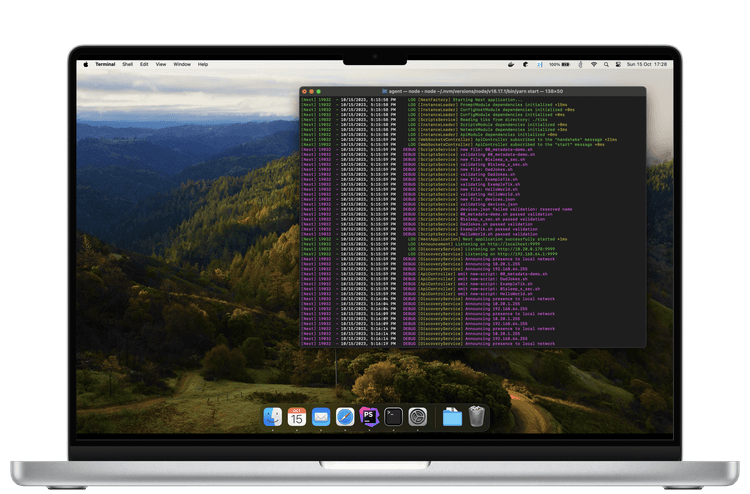
Task: Open Control Center from menu bar
Action: (x=618, y=64)
